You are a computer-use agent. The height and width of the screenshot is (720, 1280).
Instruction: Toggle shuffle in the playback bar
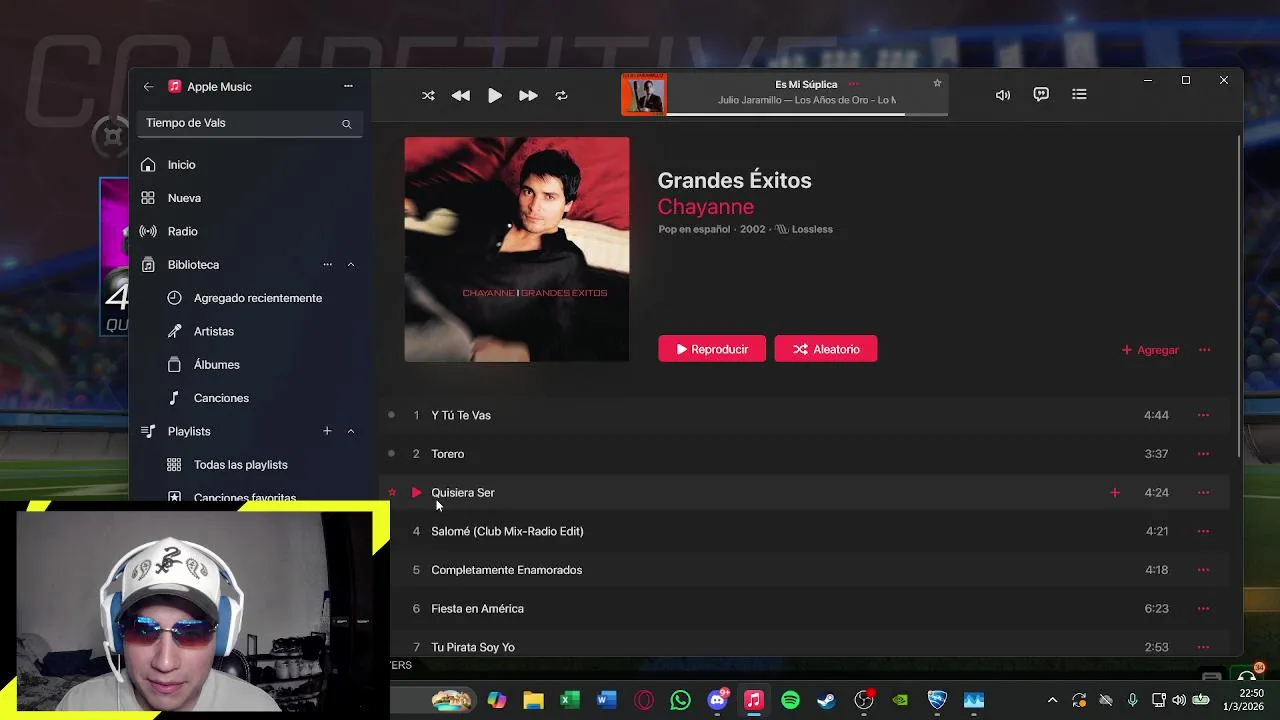pyautogui.click(x=428, y=96)
